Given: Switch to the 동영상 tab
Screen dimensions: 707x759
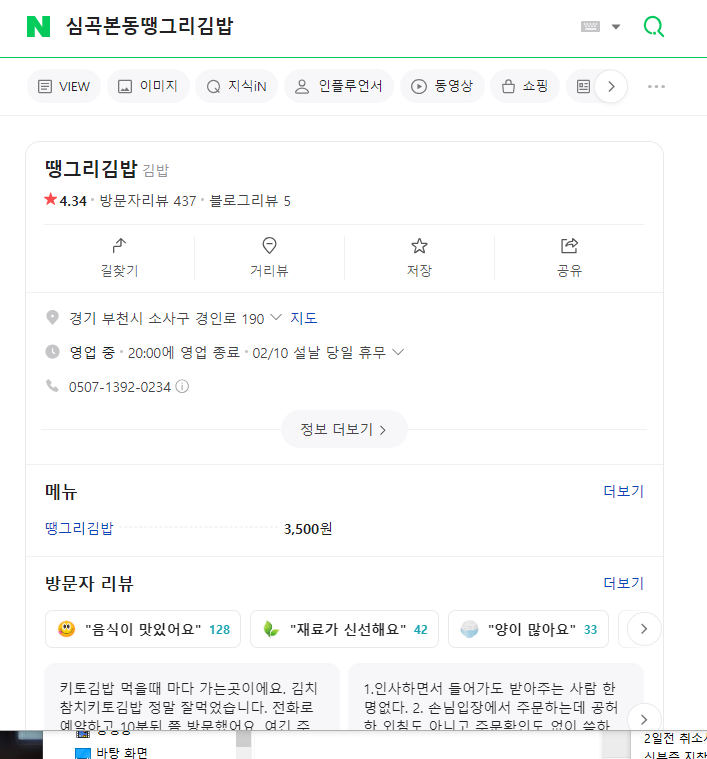Looking at the screenshot, I should (x=442, y=86).
